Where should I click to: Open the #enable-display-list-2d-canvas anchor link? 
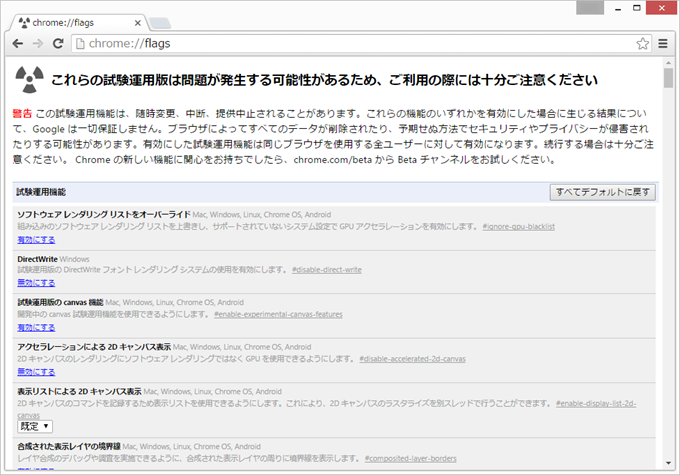(x=596, y=403)
